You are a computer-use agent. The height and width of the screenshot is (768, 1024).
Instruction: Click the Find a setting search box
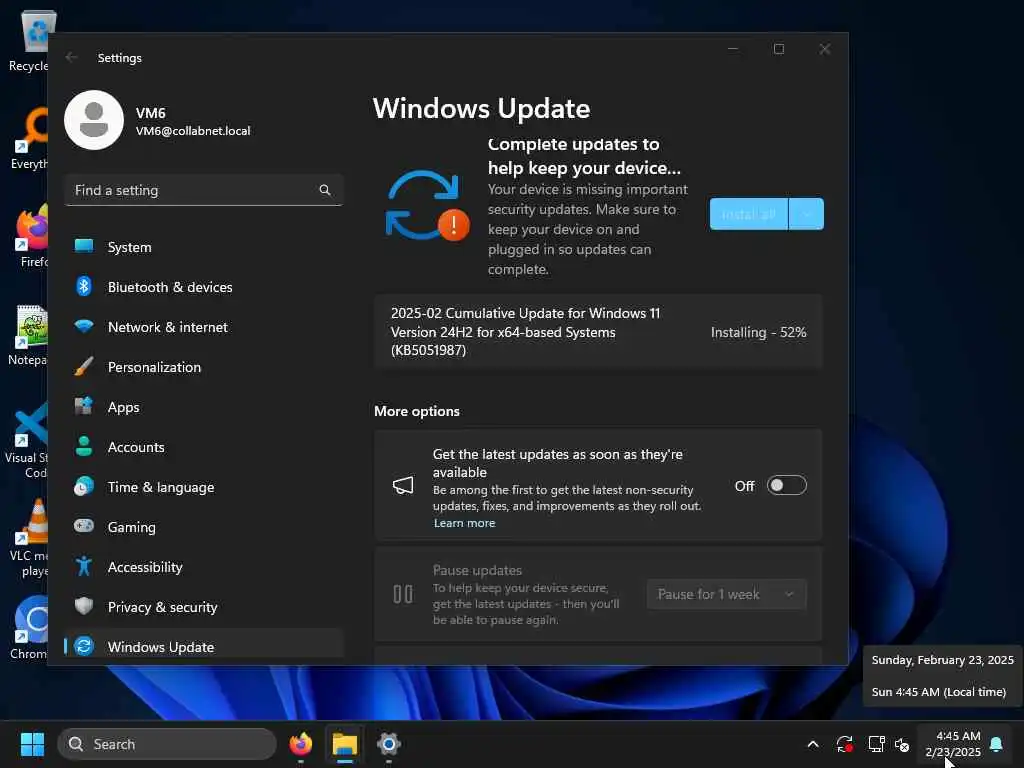(x=204, y=190)
